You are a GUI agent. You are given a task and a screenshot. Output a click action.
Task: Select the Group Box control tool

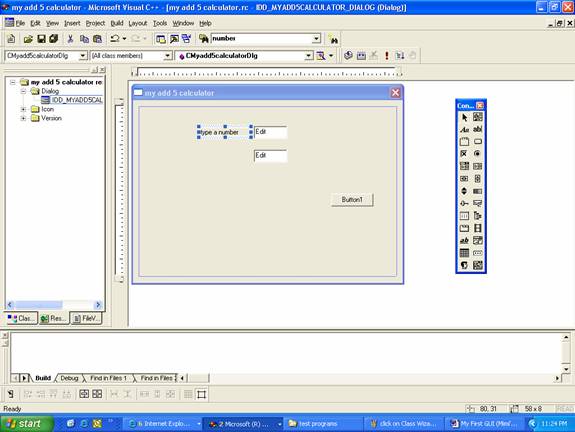(464, 142)
